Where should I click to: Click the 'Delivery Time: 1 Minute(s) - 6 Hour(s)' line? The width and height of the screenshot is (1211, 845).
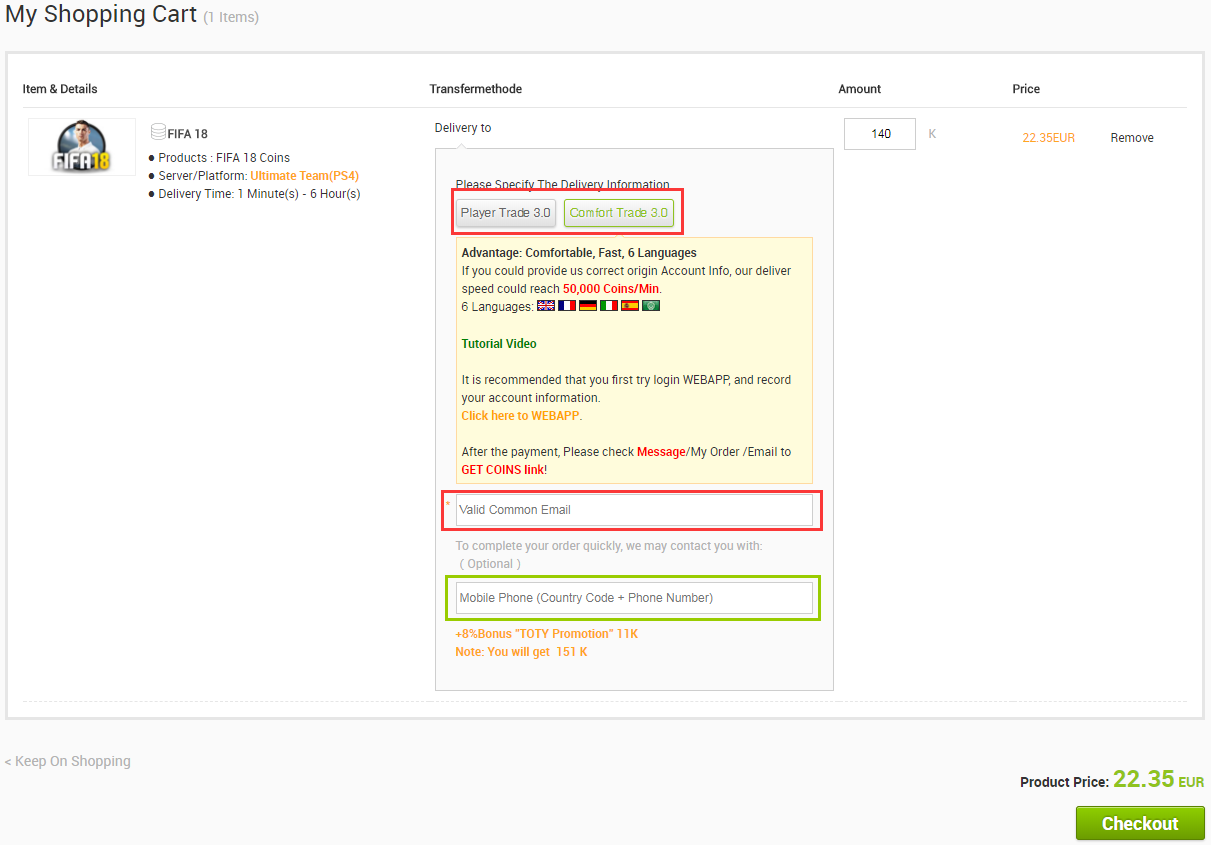pos(259,194)
